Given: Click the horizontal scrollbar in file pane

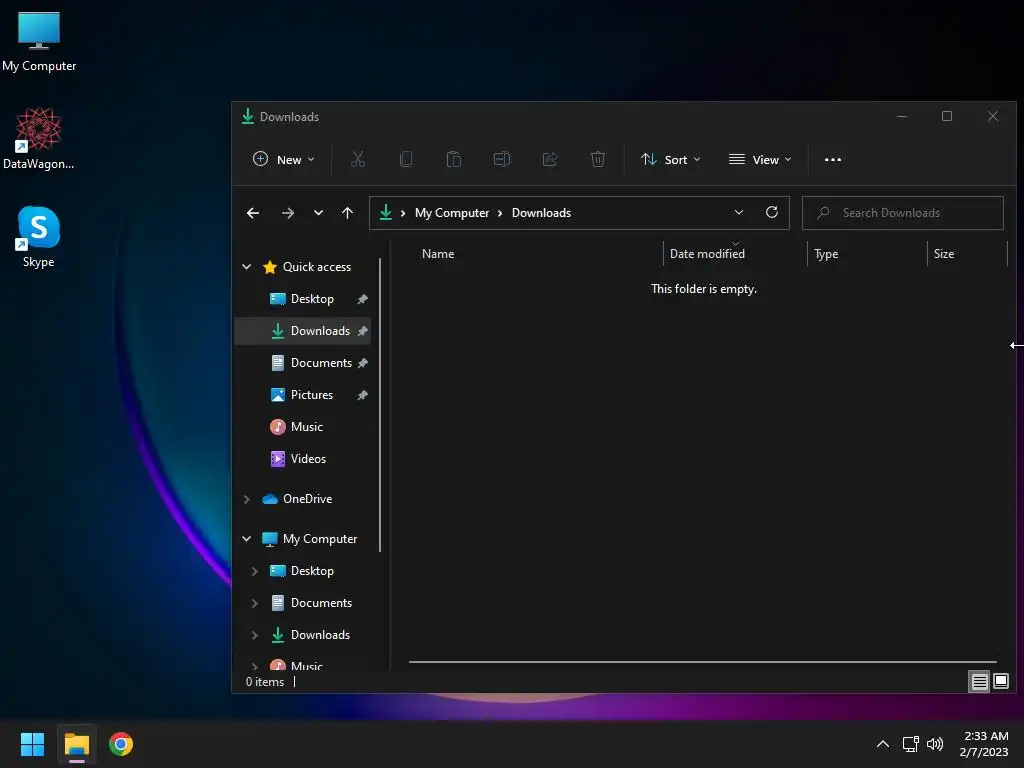Looking at the screenshot, I should point(703,662).
